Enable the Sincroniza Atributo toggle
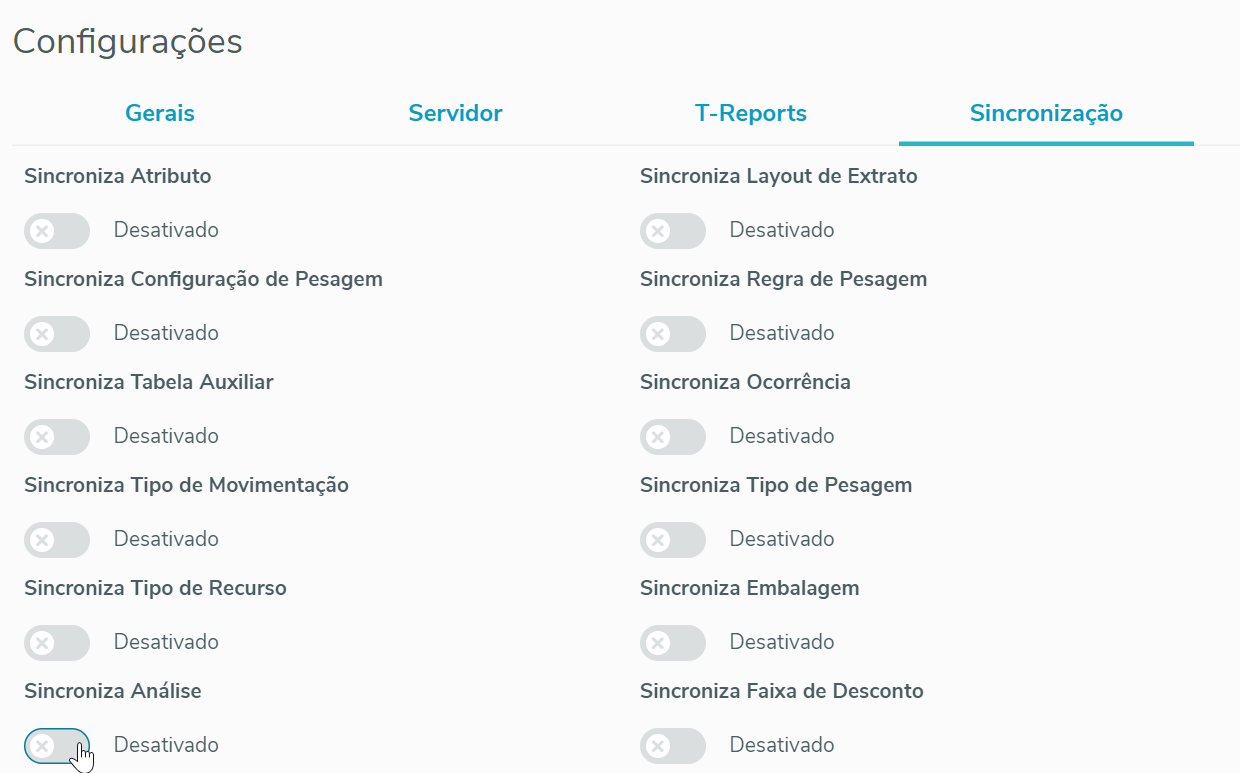This screenshot has width=1240, height=773. 57,231
